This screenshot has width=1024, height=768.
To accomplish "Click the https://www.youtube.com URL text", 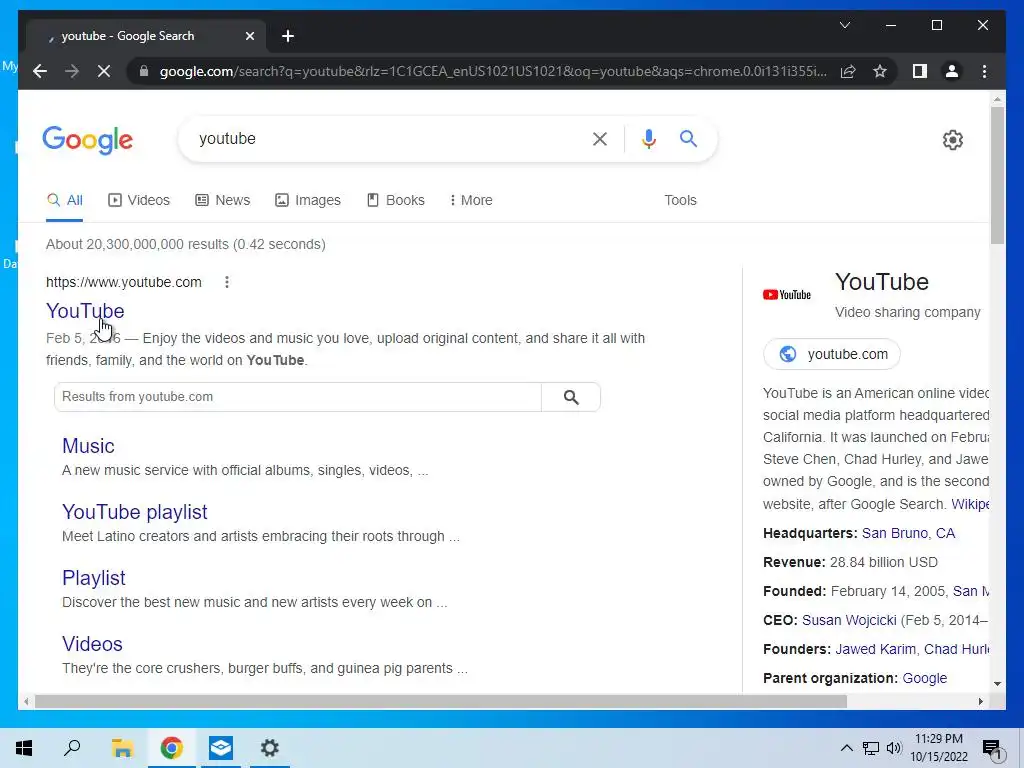I will tap(123, 282).
